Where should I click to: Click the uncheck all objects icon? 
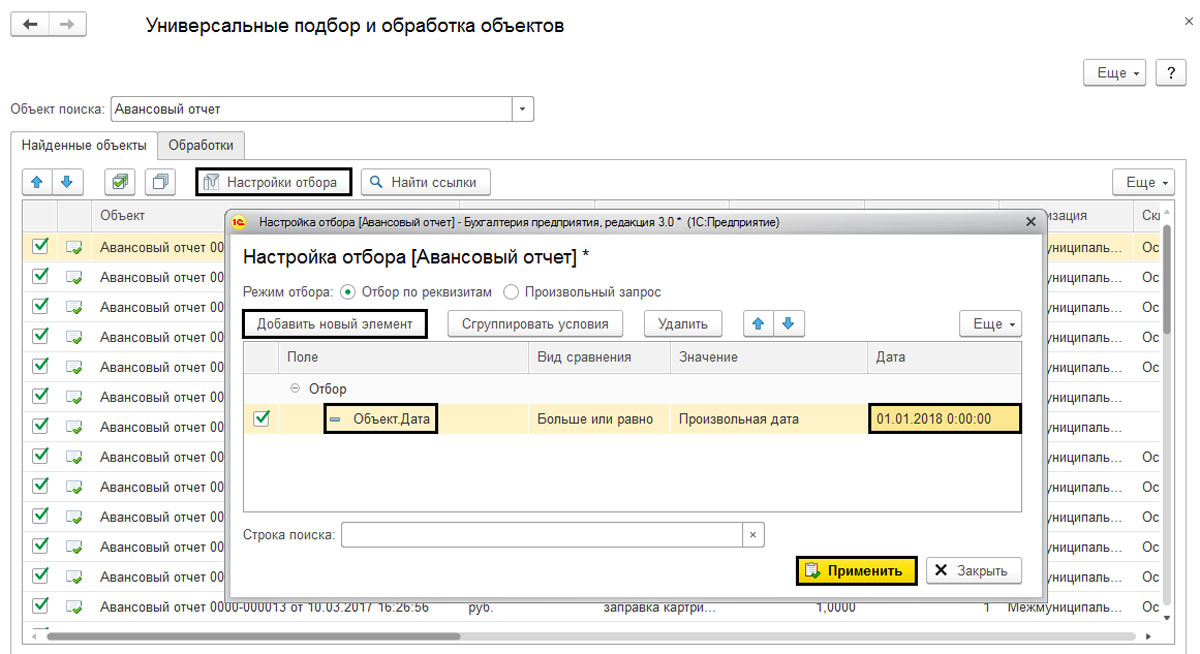point(160,182)
